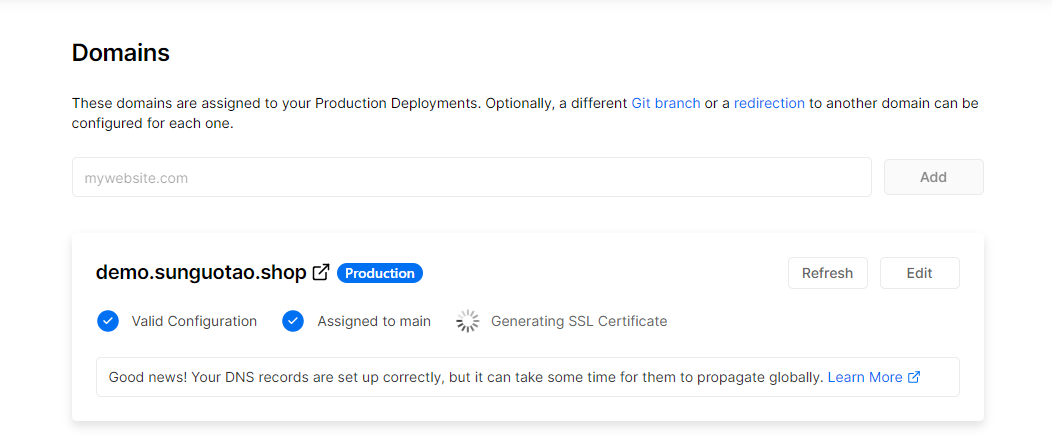Viewport: 1052px width, 438px height.
Task: Click the Domains page heading
Action: pos(121,53)
